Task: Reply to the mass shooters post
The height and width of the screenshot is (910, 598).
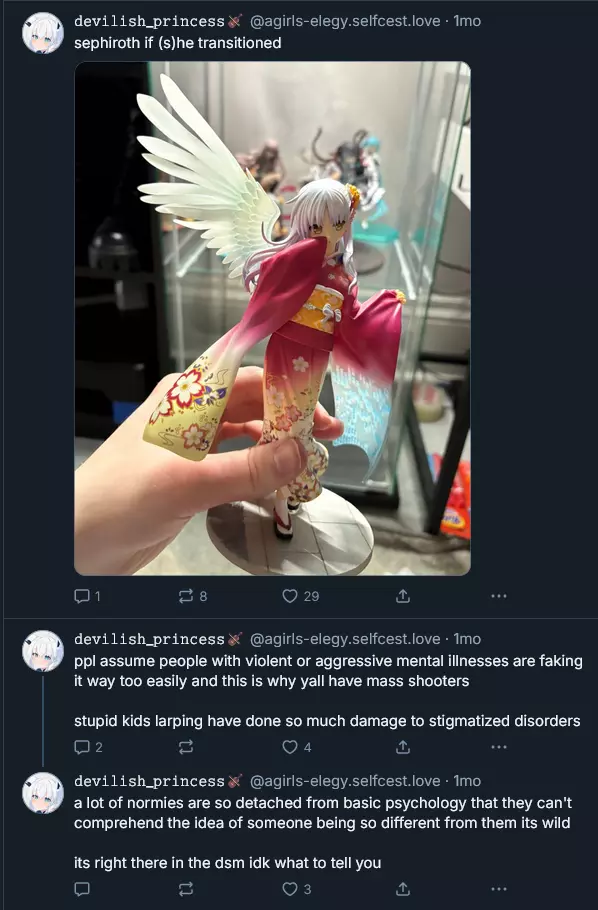Action: pos(88,747)
